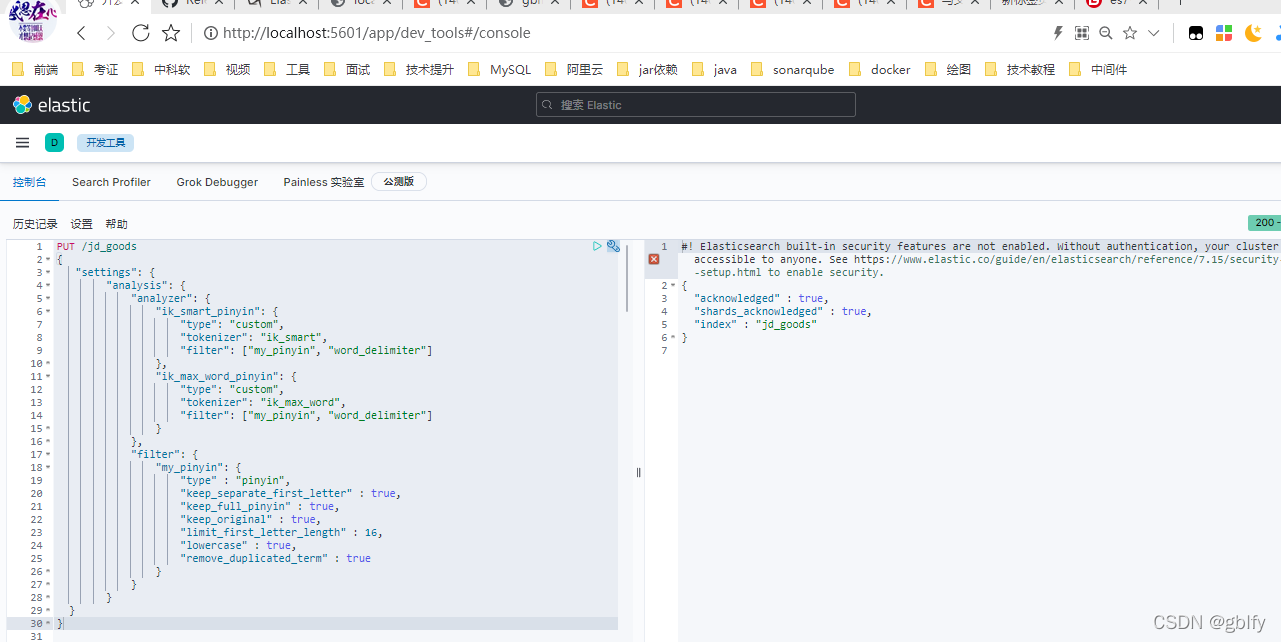
Task: Open the MySQL bookmark folder
Action: (x=499, y=69)
